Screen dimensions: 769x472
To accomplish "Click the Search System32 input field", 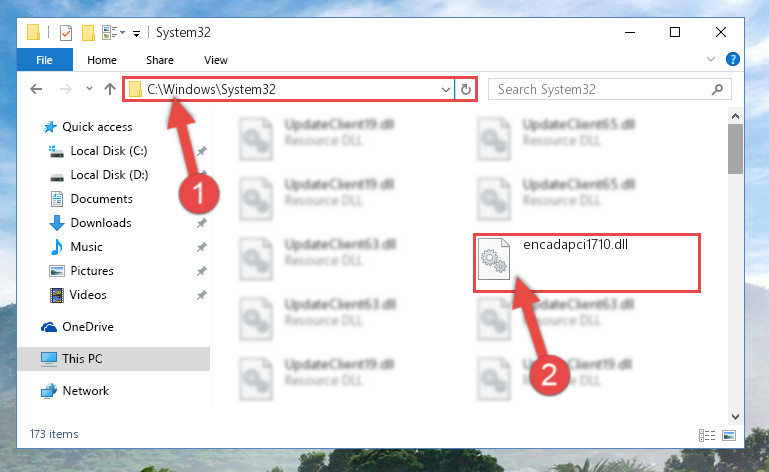I will [601, 89].
